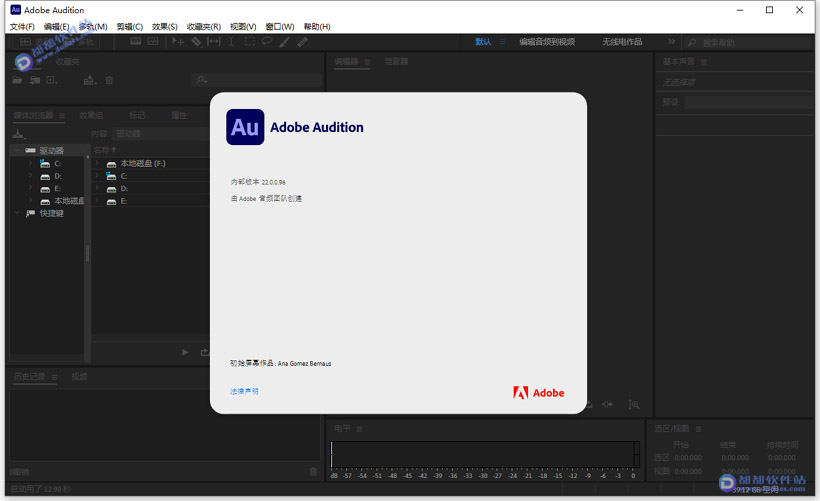Click the Open File folder icon
Viewport: 820px width, 501px height.
pyautogui.click(x=17, y=80)
